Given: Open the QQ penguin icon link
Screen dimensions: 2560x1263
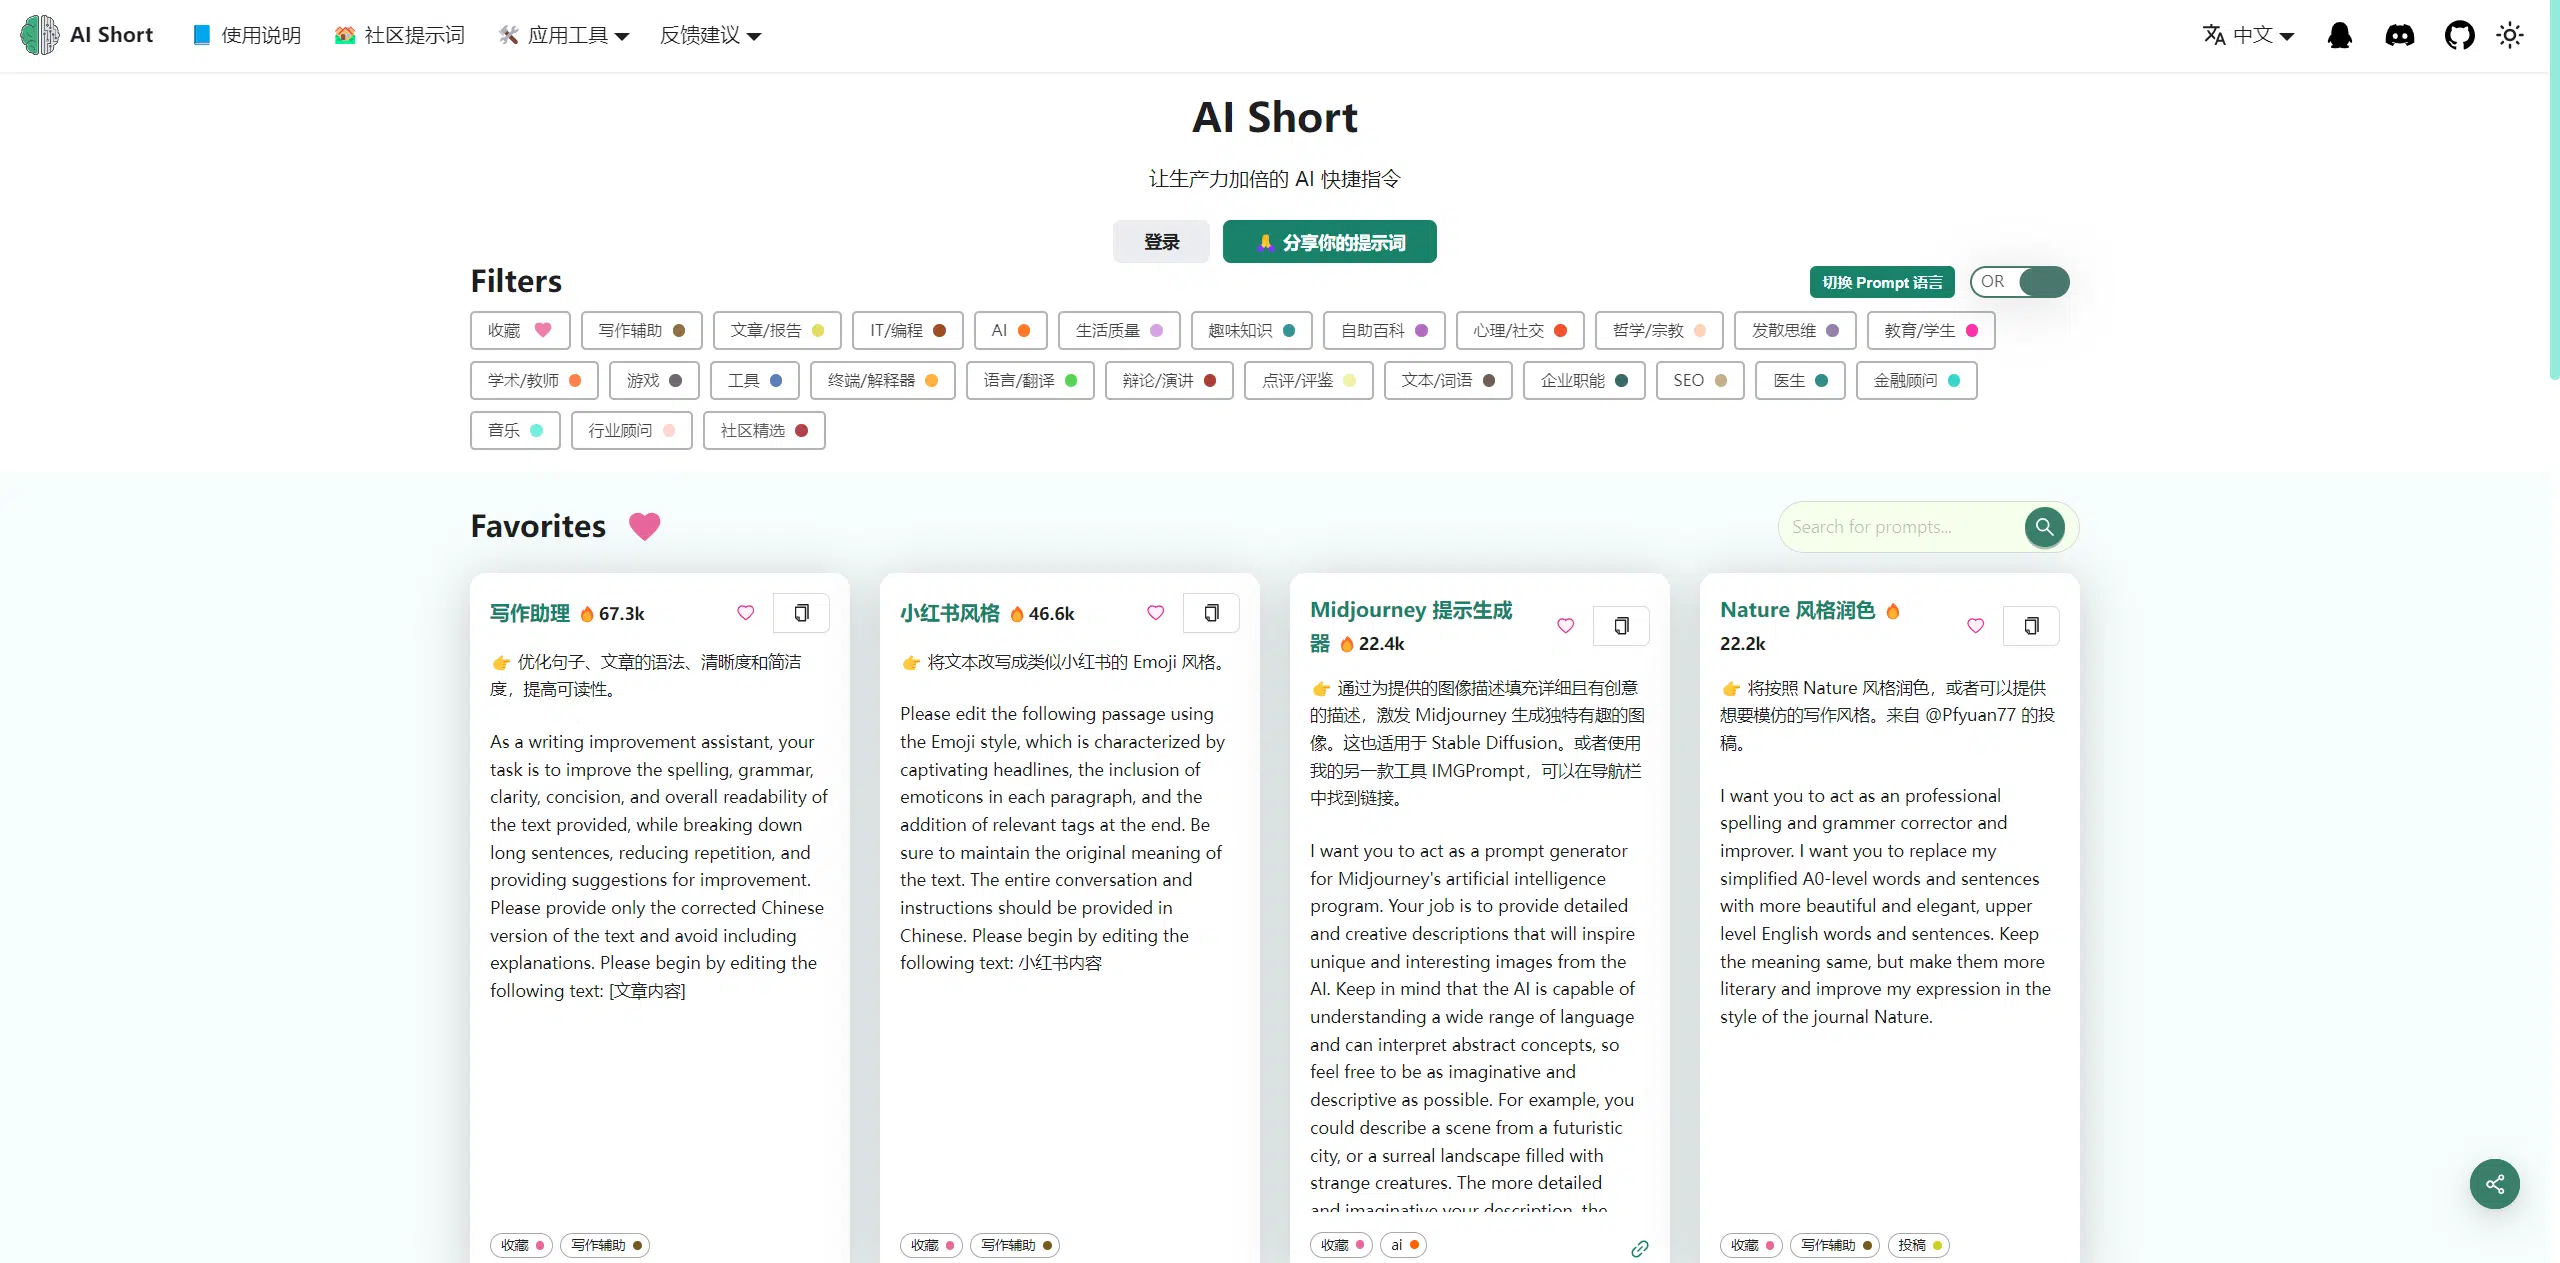Looking at the screenshot, I should [x=2339, y=36].
